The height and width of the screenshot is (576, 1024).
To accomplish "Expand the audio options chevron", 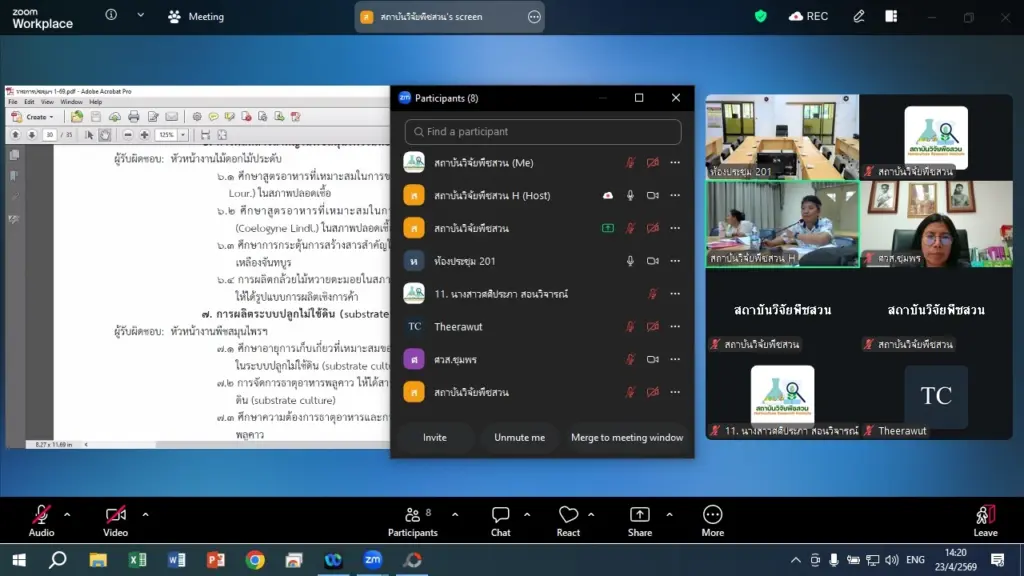I will pyautogui.click(x=67, y=515).
